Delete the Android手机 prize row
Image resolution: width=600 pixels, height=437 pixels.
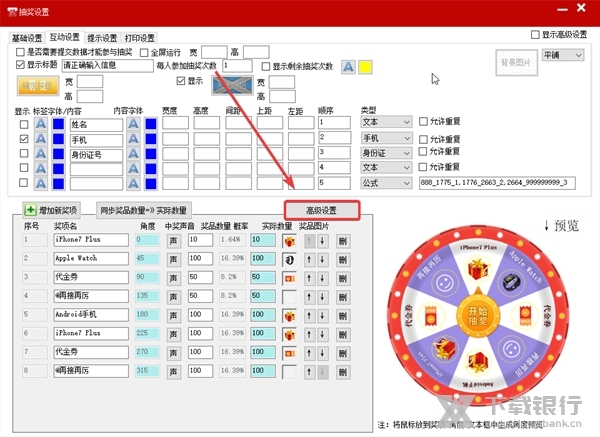tap(343, 316)
